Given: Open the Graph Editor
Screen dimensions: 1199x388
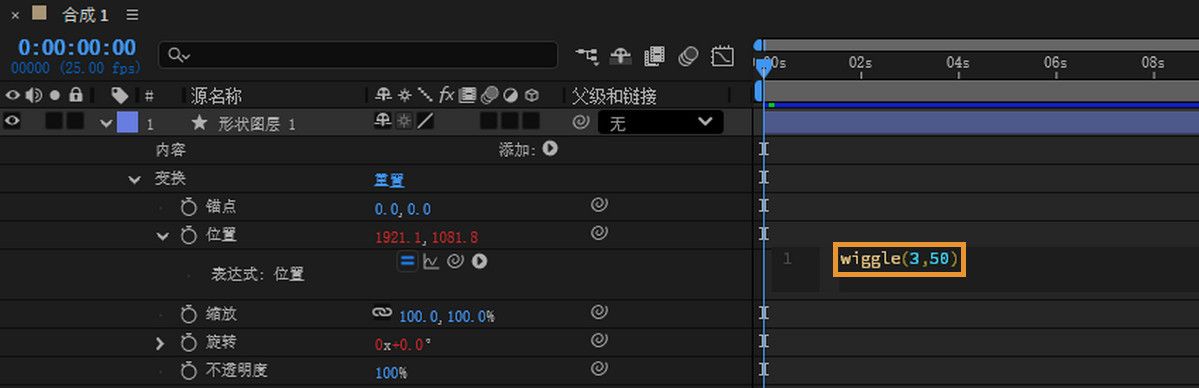Looking at the screenshot, I should point(722,55).
